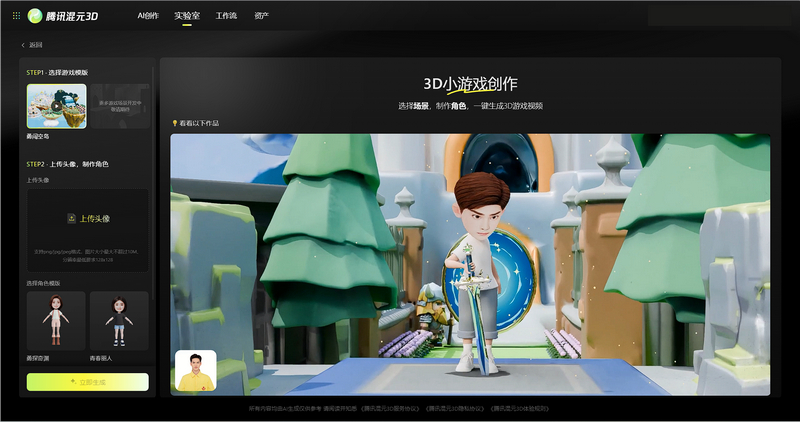
Task: Click the 上传头像 upload text
Action: click(x=95, y=218)
